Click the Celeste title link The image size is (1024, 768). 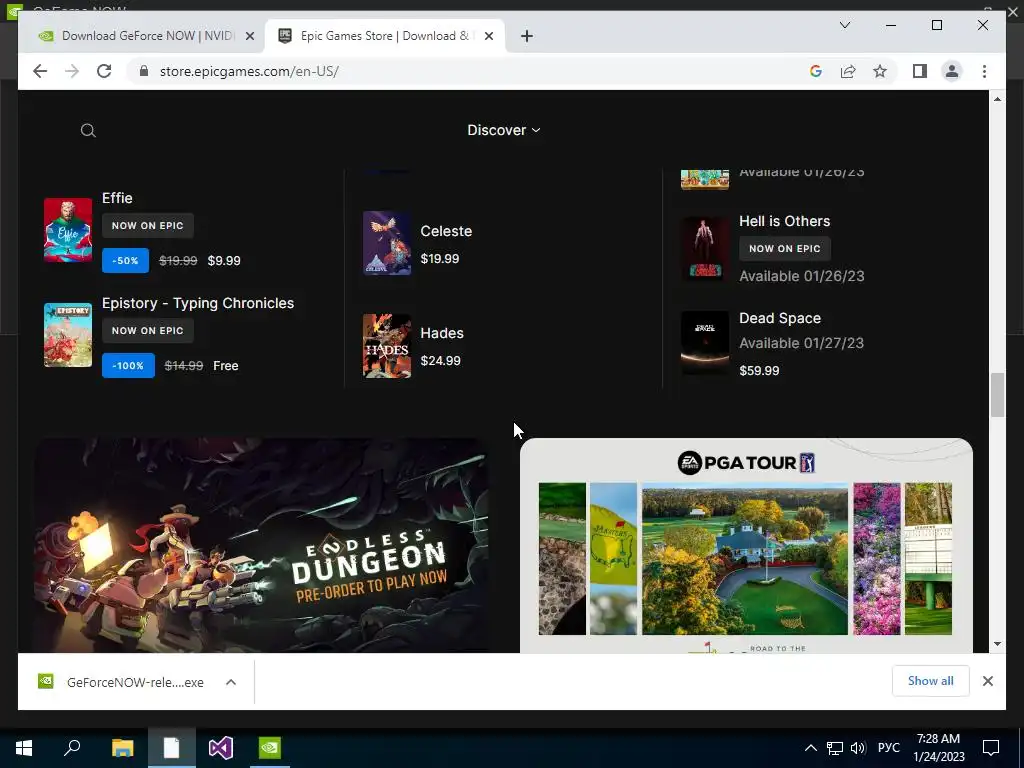(446, 231)
